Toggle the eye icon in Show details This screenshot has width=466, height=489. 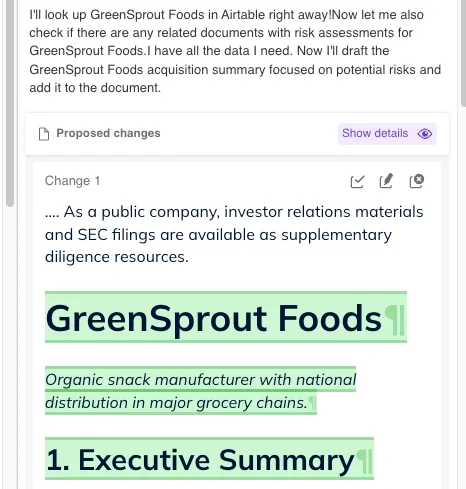coord(425,134)
